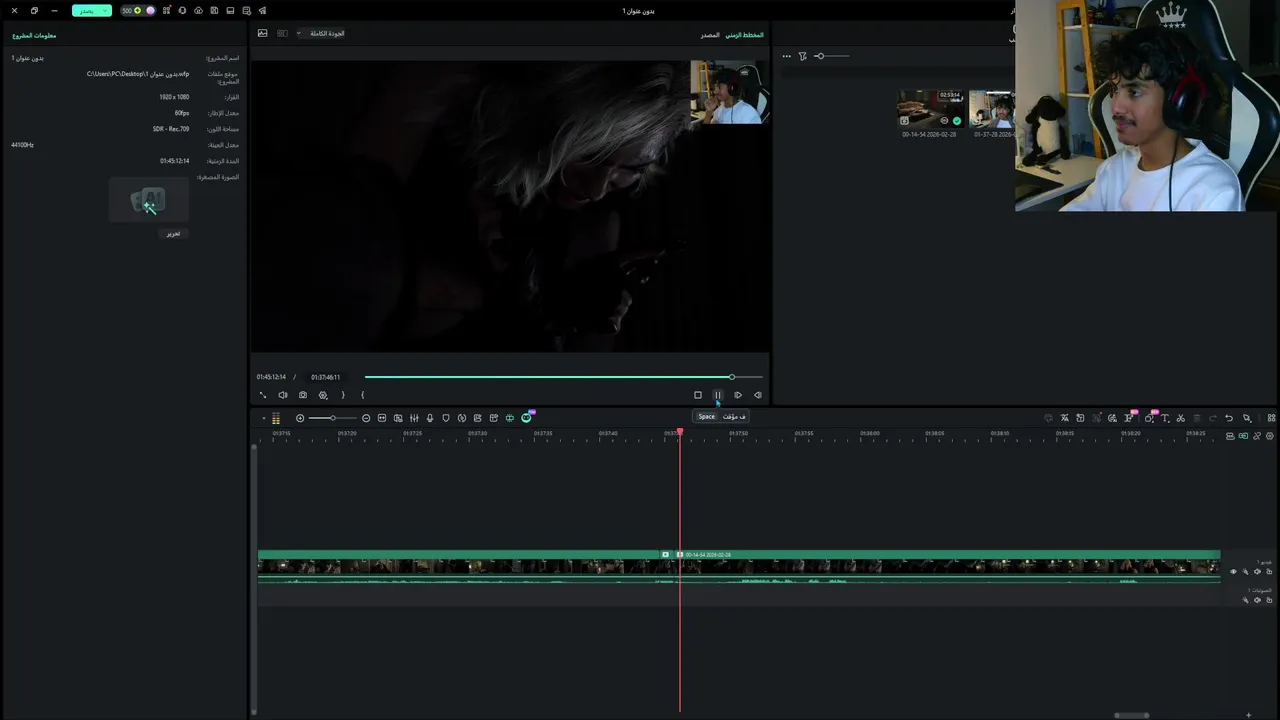Select media thumbnail starting 01-37-28

(x=992, y=108)
